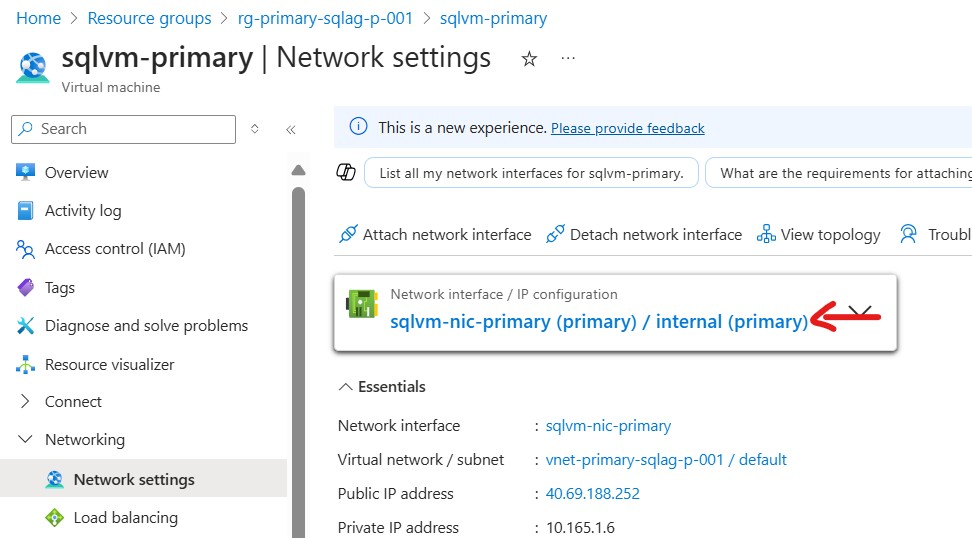Screen dimensions: 972x538
Task: Click sidebar scrollbar up arrow
Action: (298, 170)
